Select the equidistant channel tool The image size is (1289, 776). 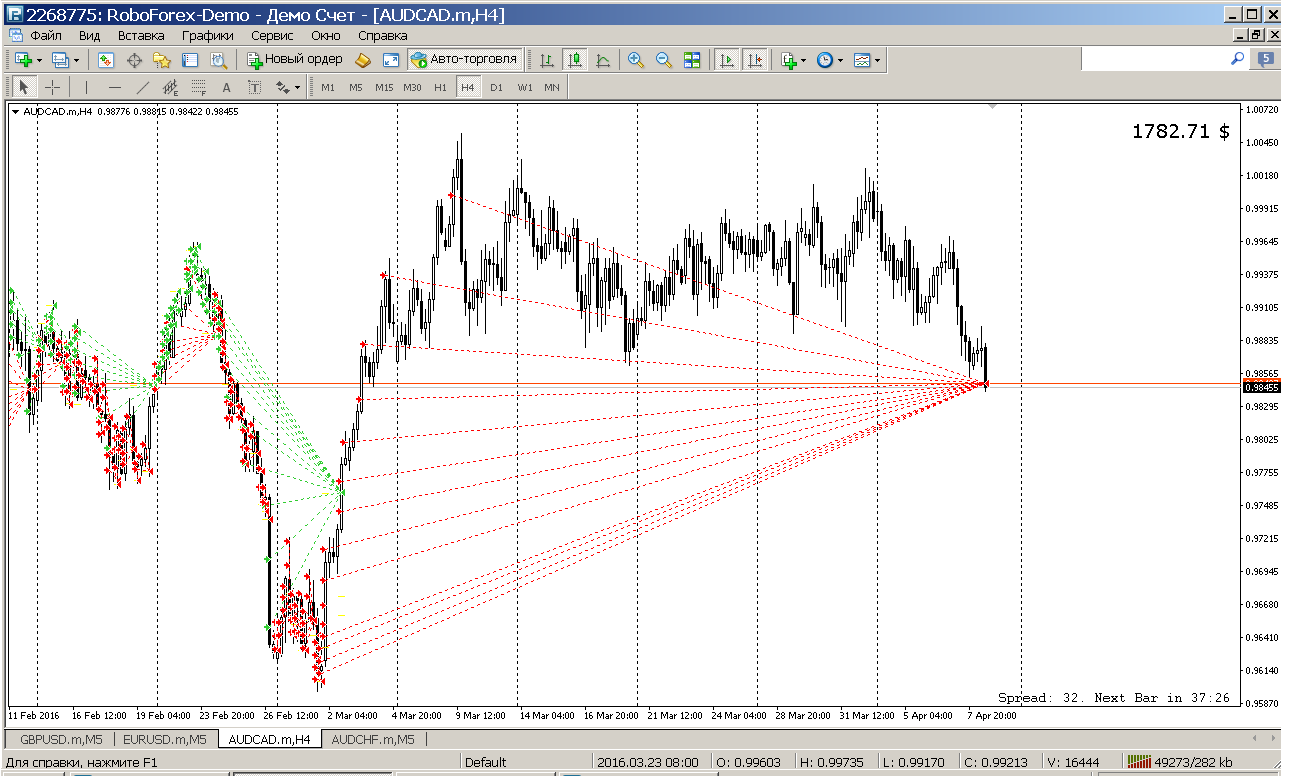tap(170, 87)
